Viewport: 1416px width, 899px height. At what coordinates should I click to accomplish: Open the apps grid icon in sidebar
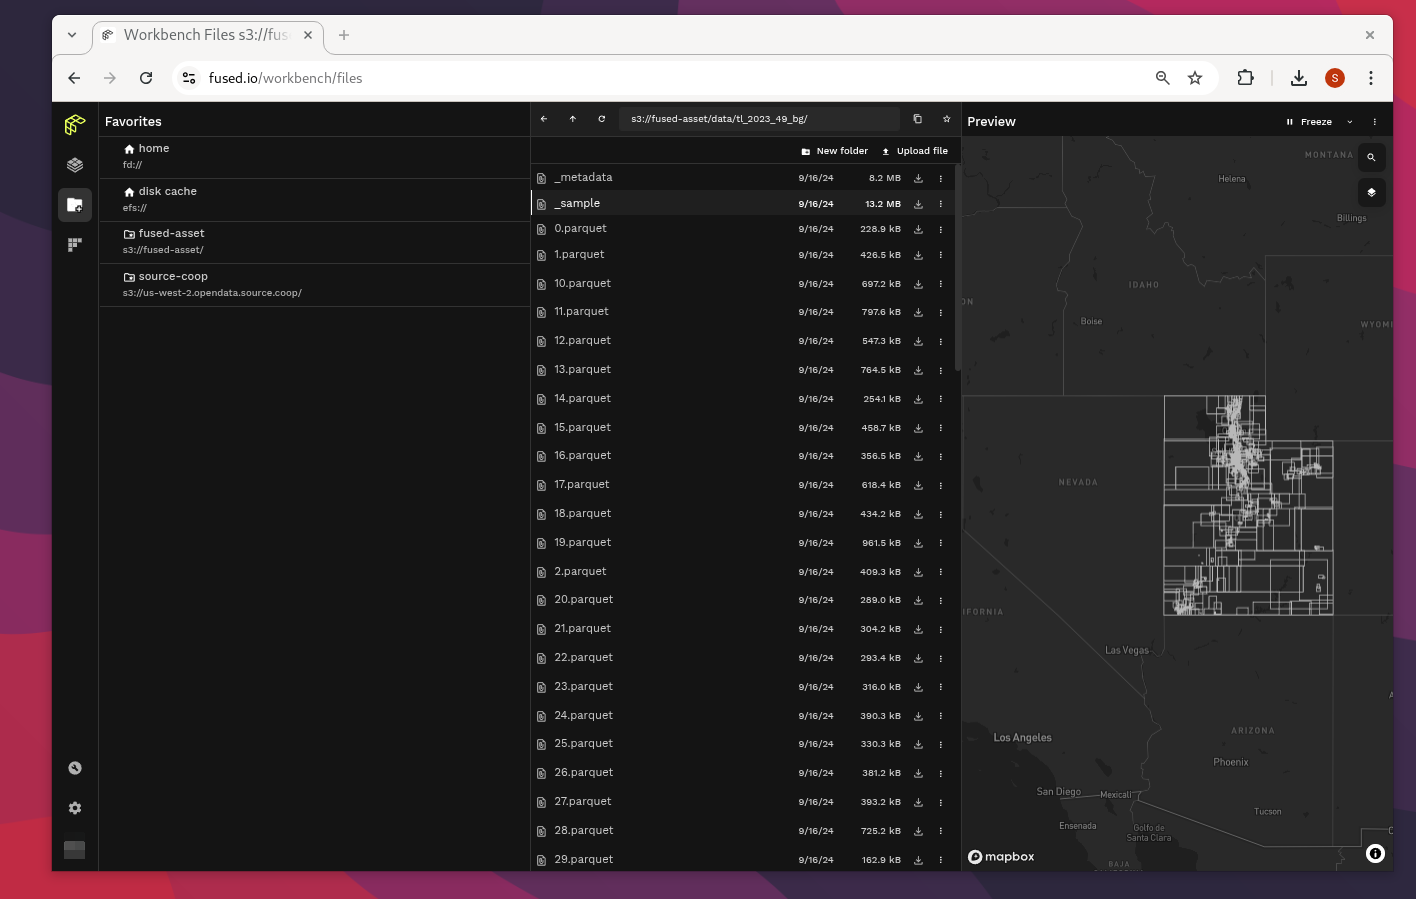pos(74,244)
